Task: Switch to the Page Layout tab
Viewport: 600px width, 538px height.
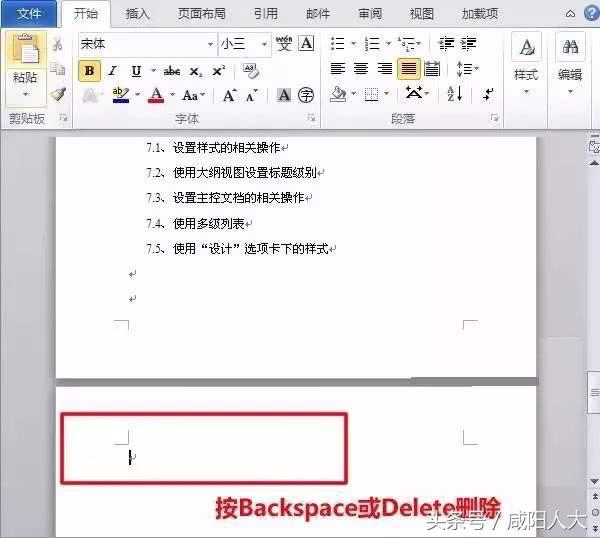Action: [202, 14]
